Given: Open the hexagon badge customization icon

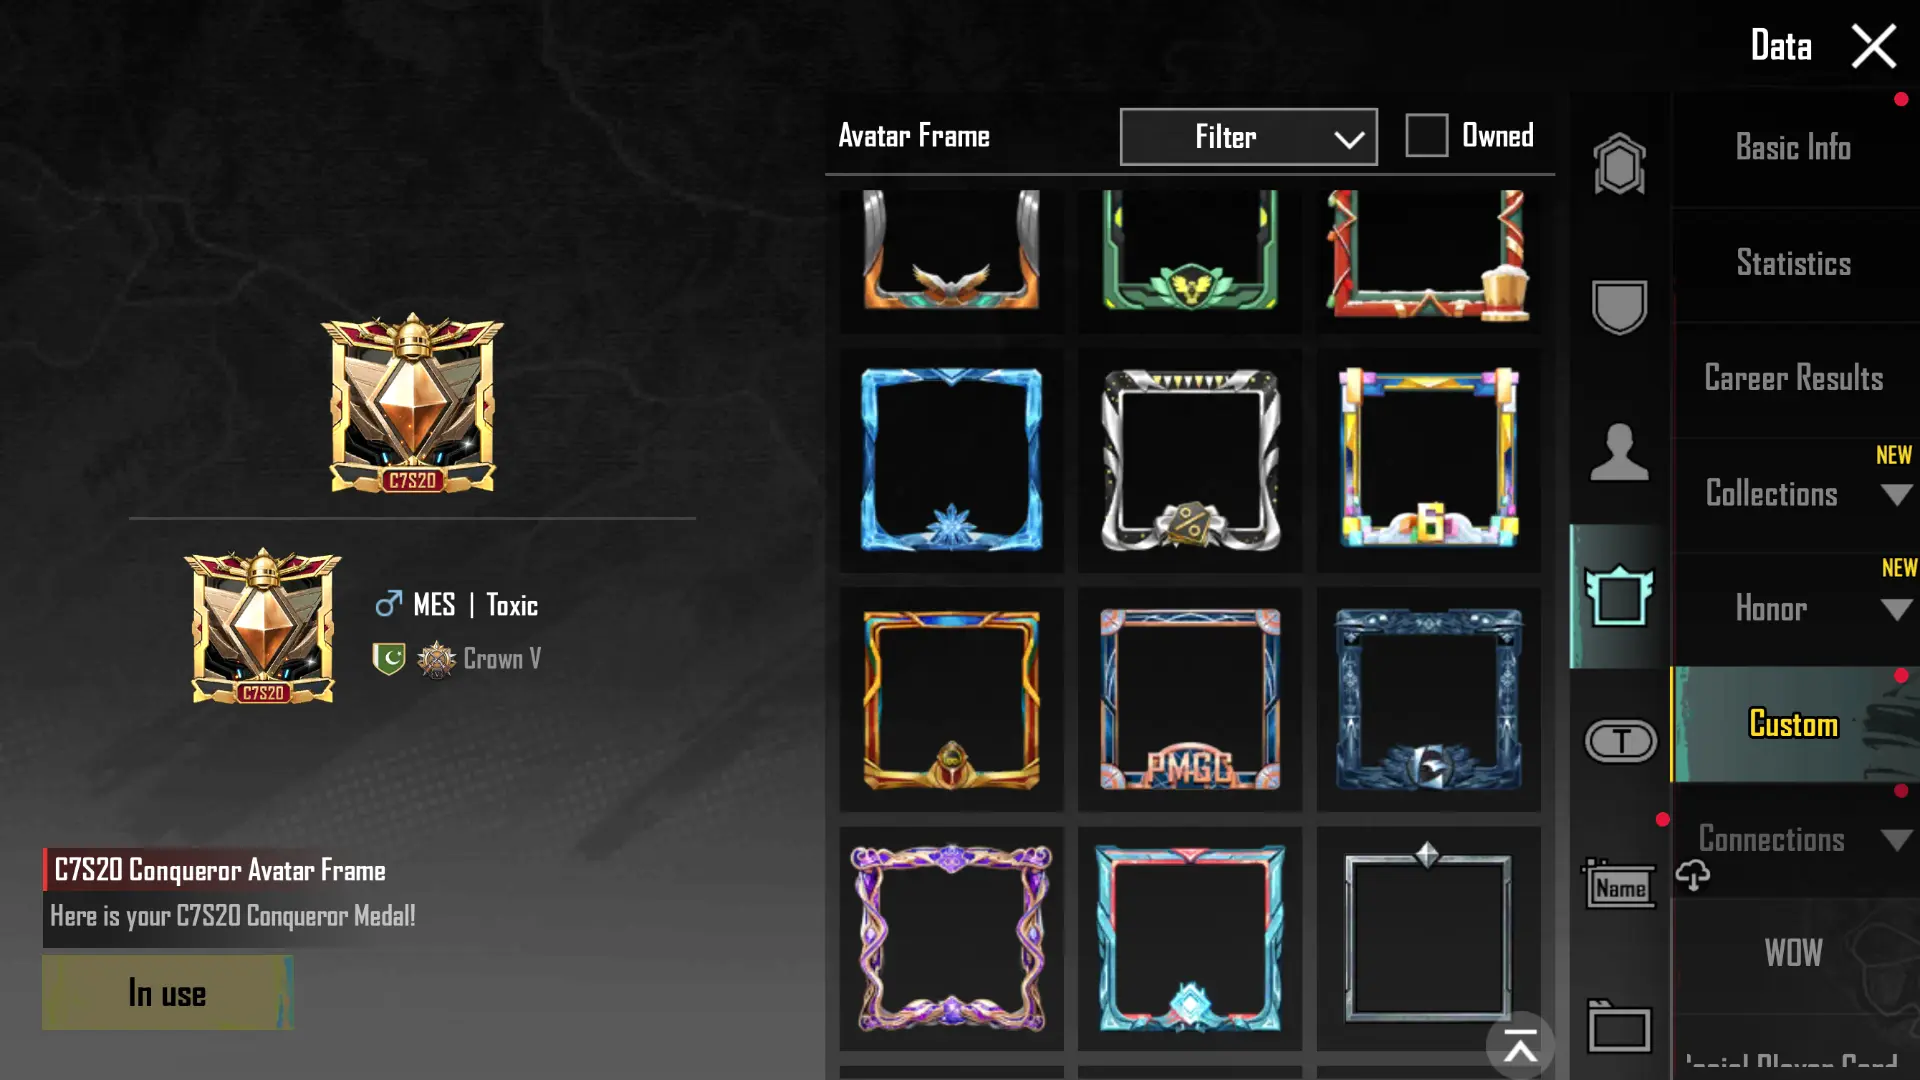Looking at the screenshot, I should coord(1619,163).
